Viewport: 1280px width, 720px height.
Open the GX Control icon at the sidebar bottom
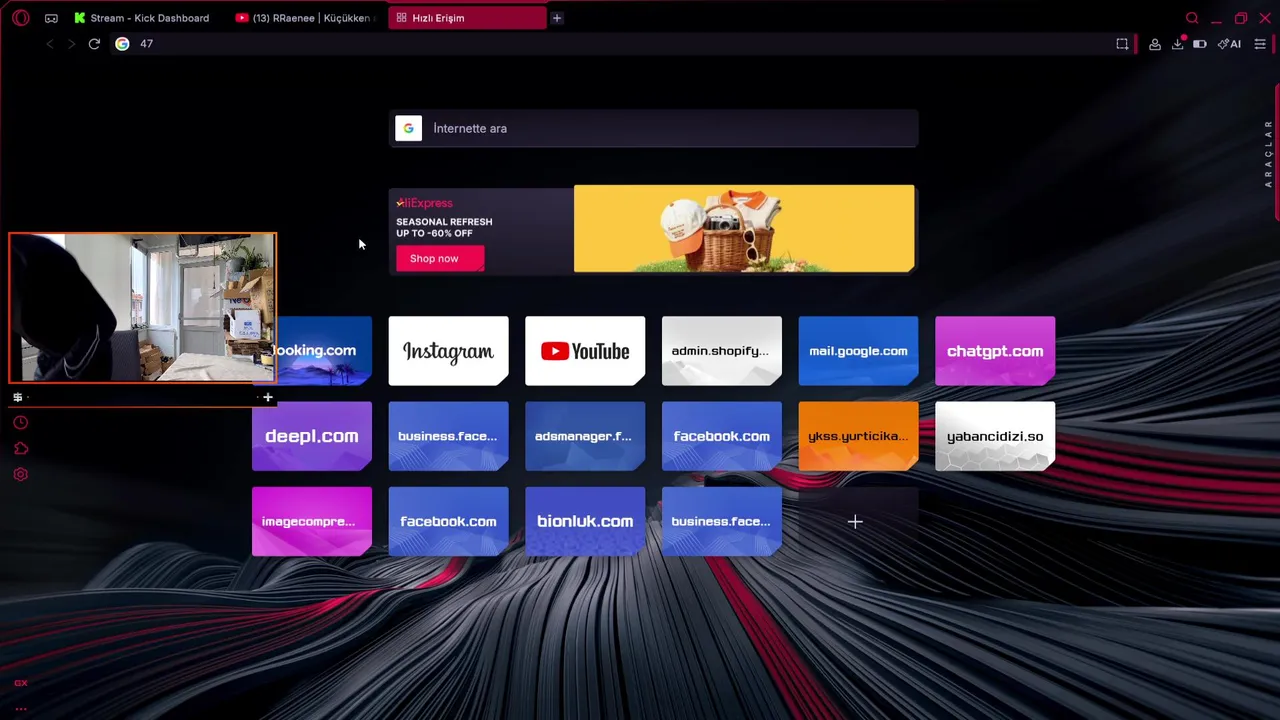pos(20,683)
